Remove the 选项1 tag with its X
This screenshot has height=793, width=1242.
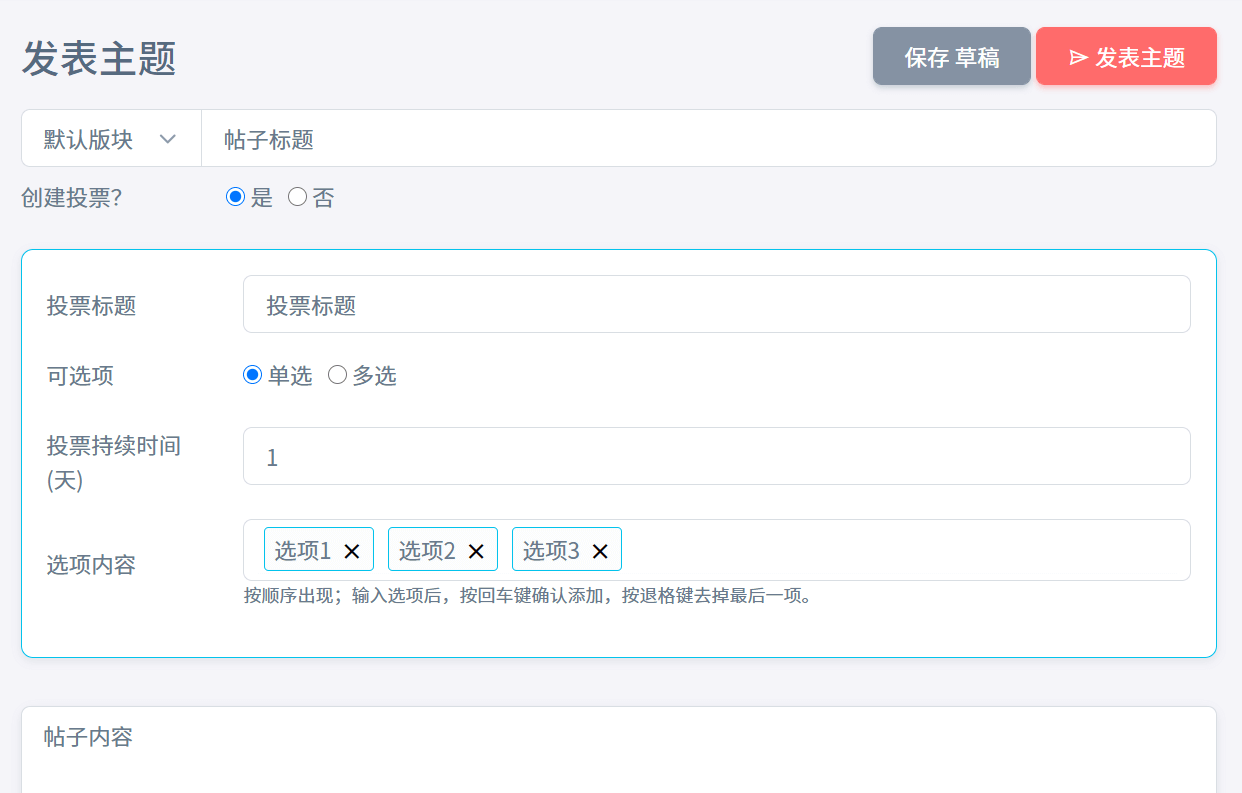[352, 551]
